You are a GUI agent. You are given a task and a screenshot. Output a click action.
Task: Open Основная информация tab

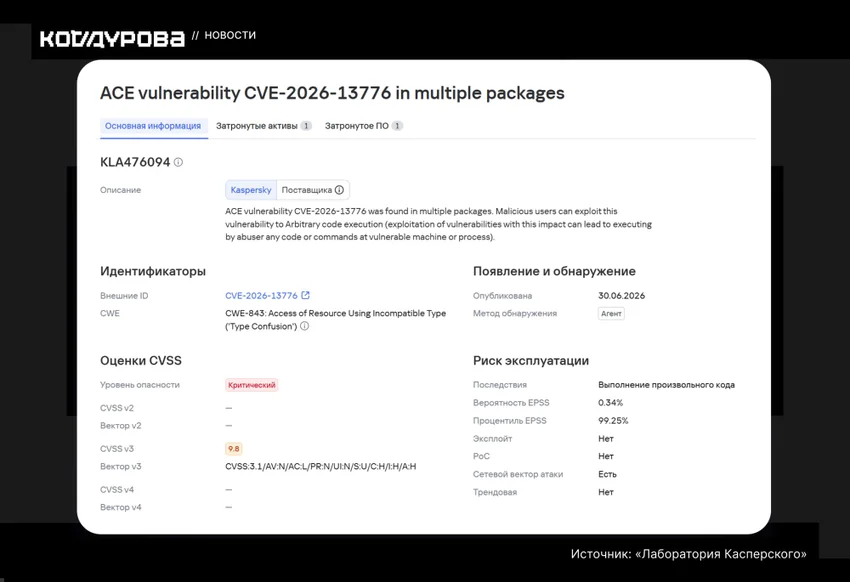click(x=153, y=126)
